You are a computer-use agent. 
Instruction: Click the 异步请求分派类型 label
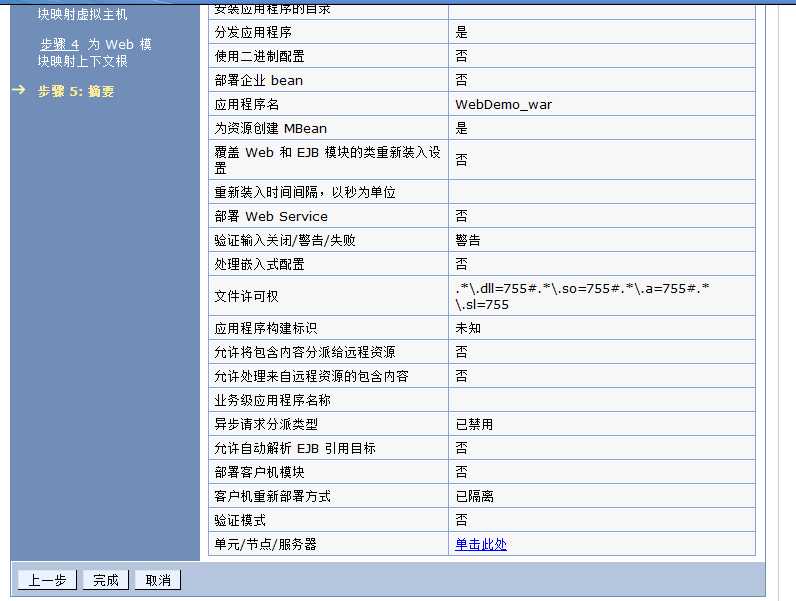266,424
